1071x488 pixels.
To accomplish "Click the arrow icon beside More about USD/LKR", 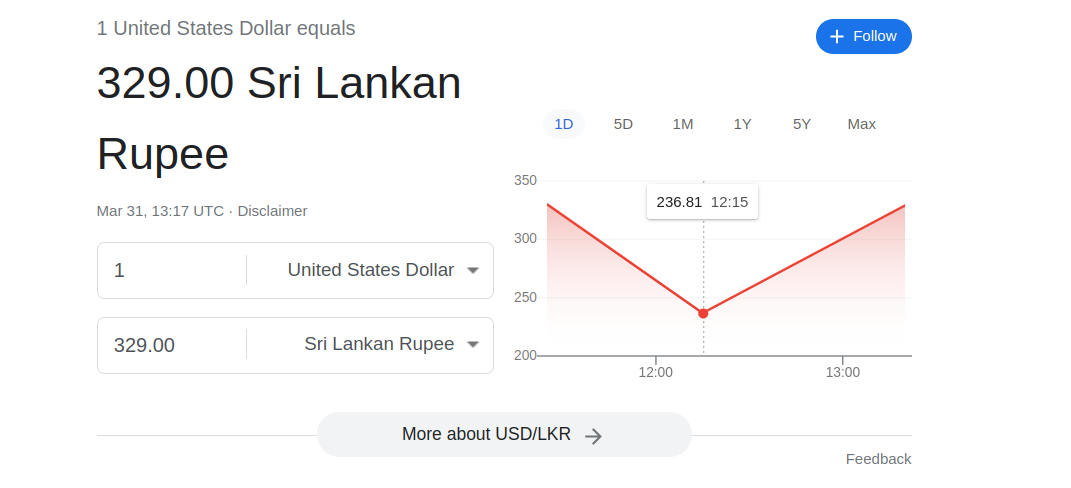I will (x=594, y=436).
